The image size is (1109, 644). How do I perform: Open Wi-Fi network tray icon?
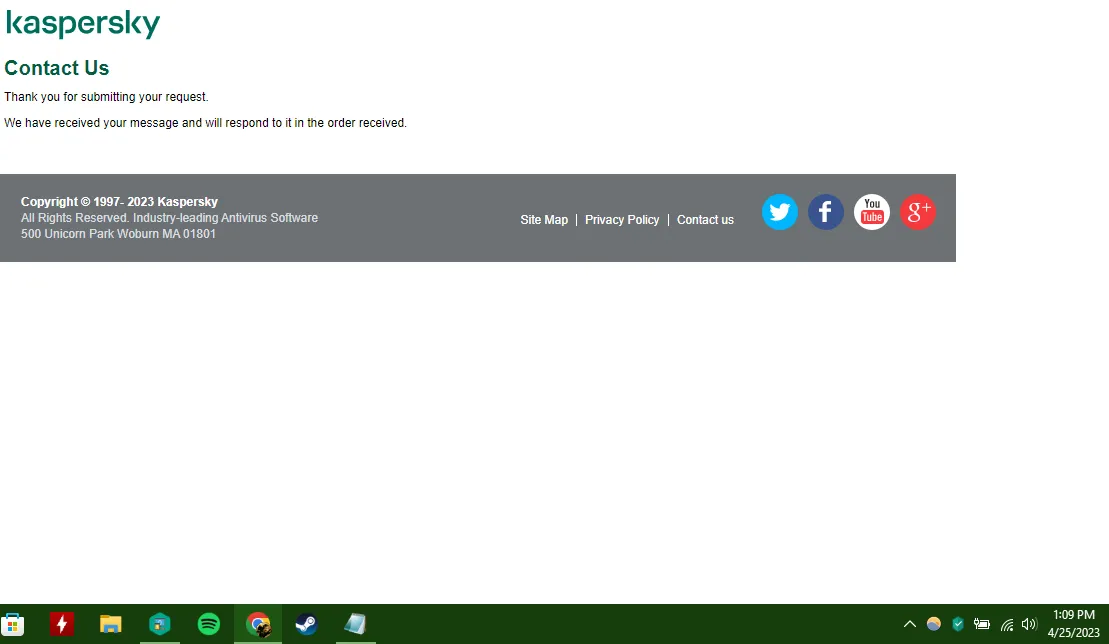1006,624
